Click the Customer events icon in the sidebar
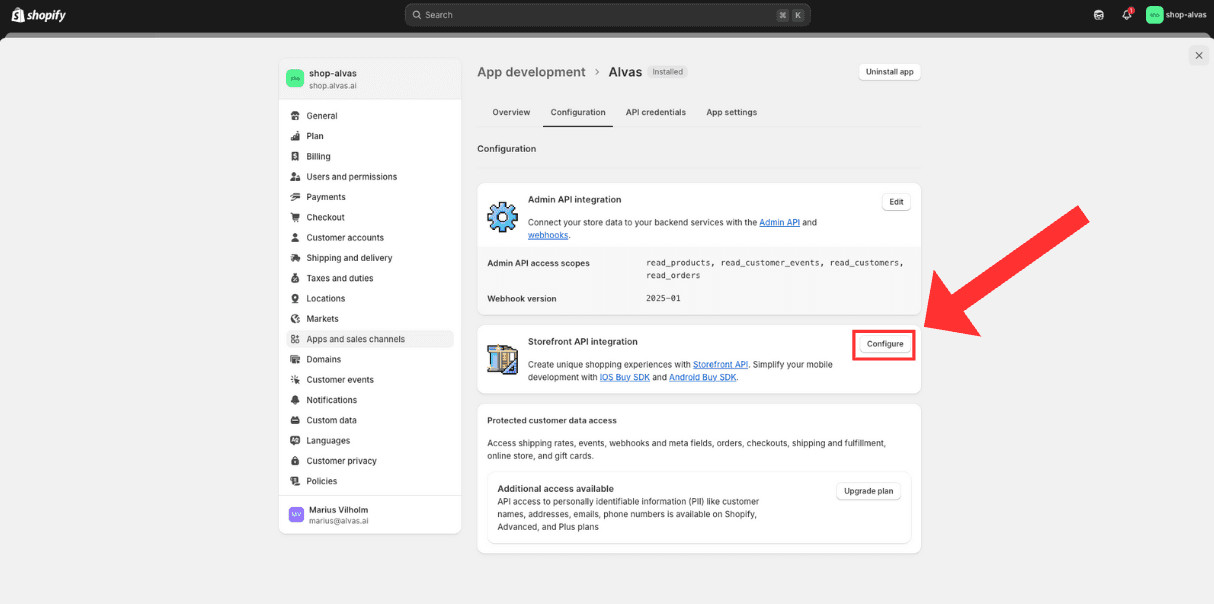1214x604 pixels. click(295, 380)
